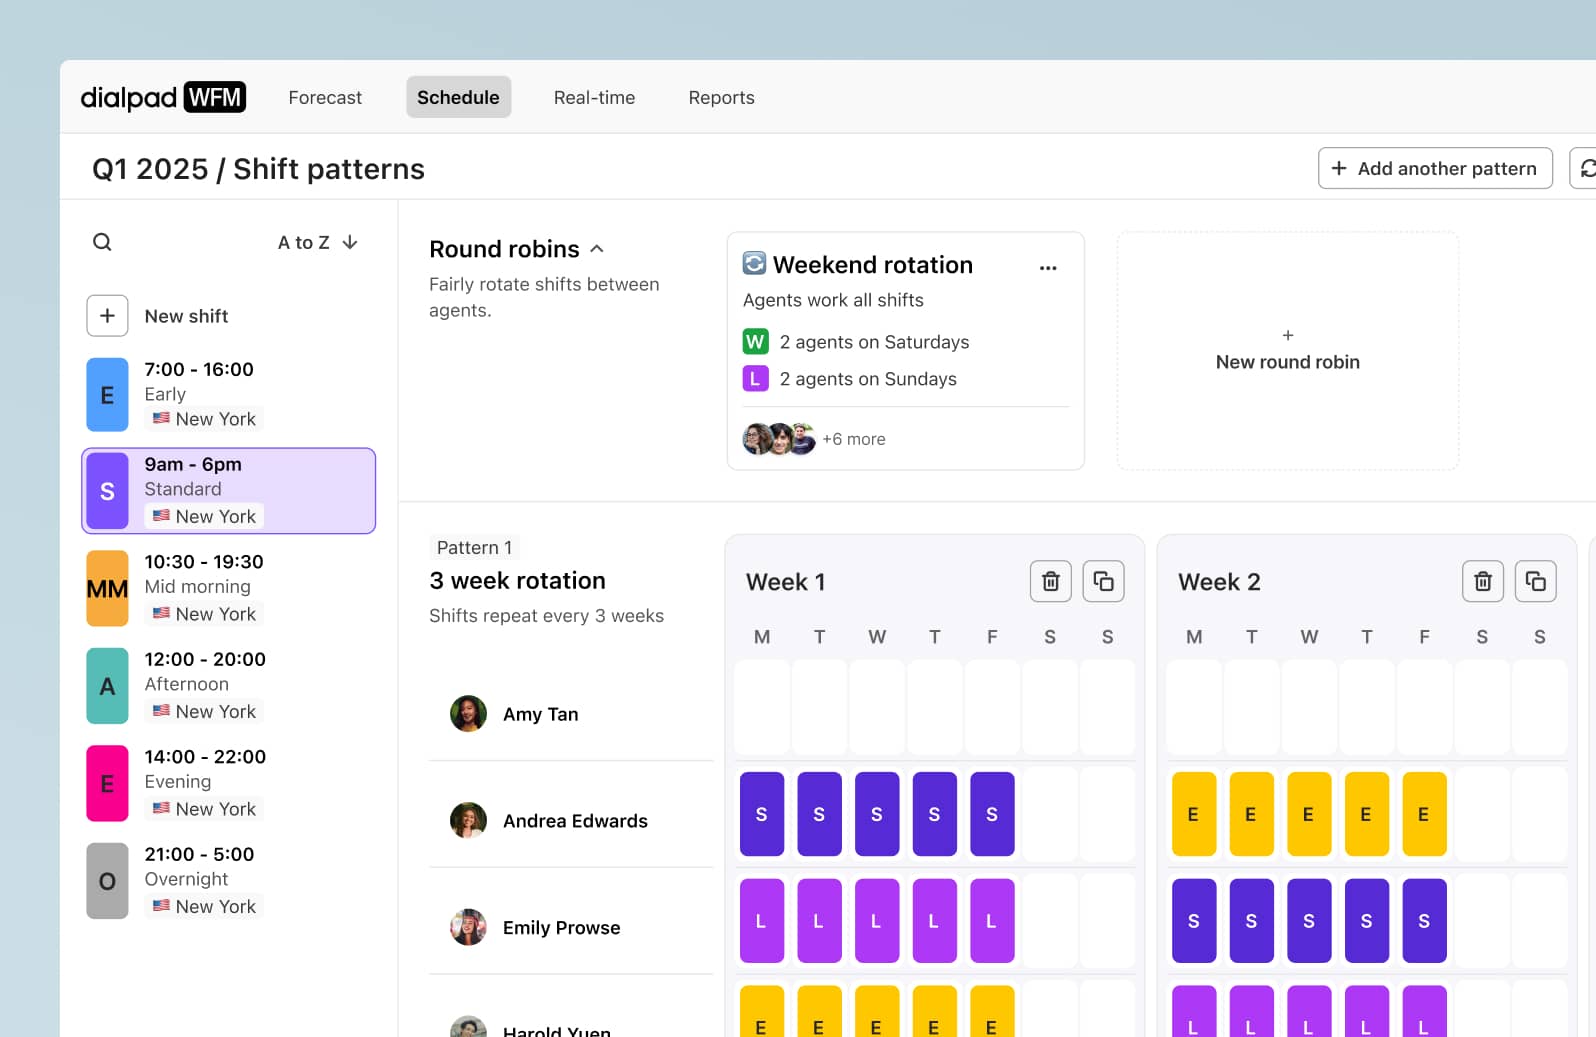Viewport: 1596px width, 1037px height.
Task: Create a New round robin
Action: click(1287, 351)
